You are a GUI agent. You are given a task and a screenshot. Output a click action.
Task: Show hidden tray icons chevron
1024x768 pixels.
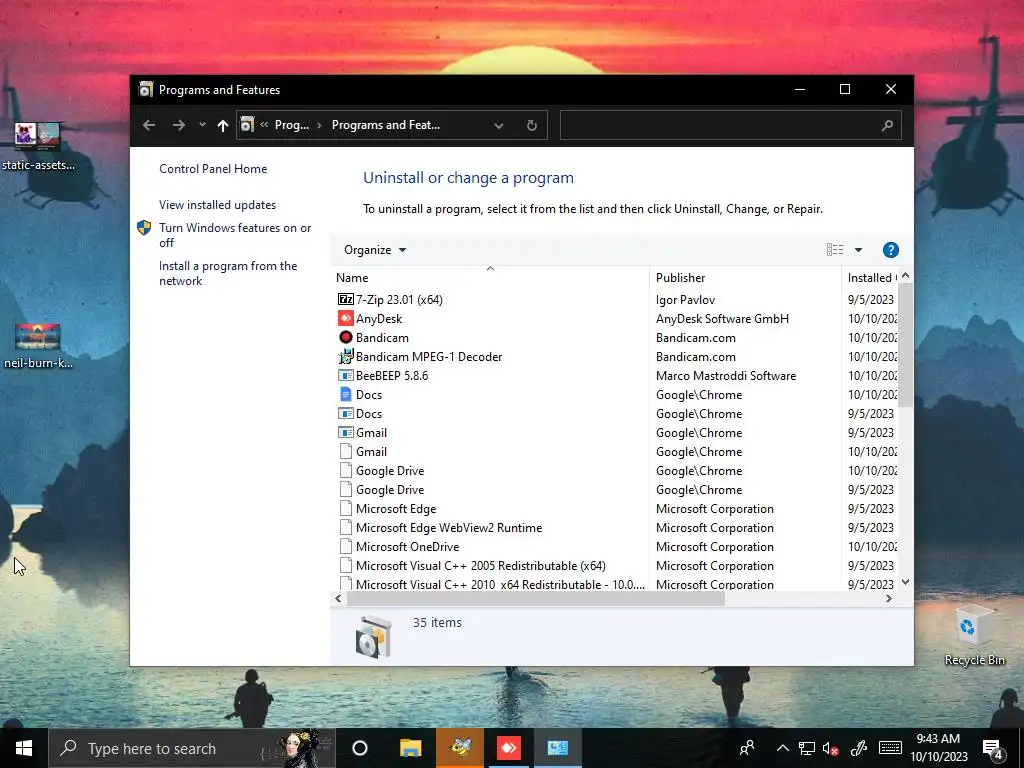pos(782,748)
